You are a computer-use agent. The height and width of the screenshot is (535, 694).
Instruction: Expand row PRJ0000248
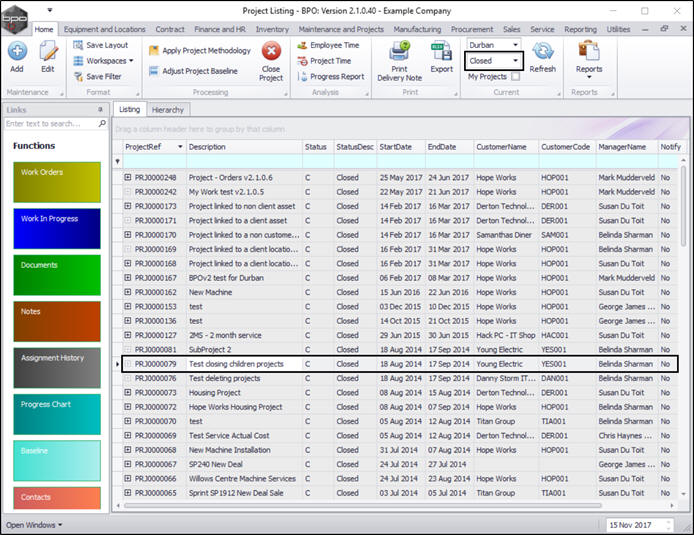tap(128, 178)
